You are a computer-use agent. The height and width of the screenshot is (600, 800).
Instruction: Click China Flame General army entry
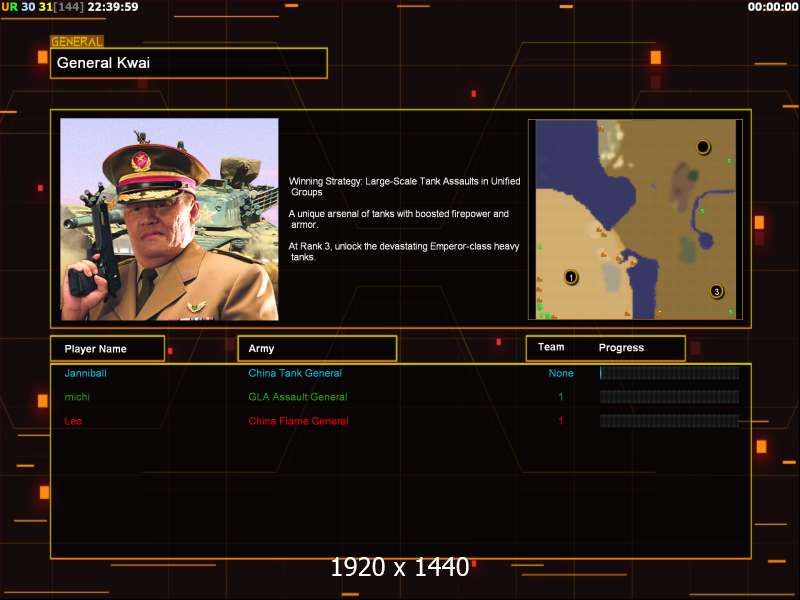(298, 421)
